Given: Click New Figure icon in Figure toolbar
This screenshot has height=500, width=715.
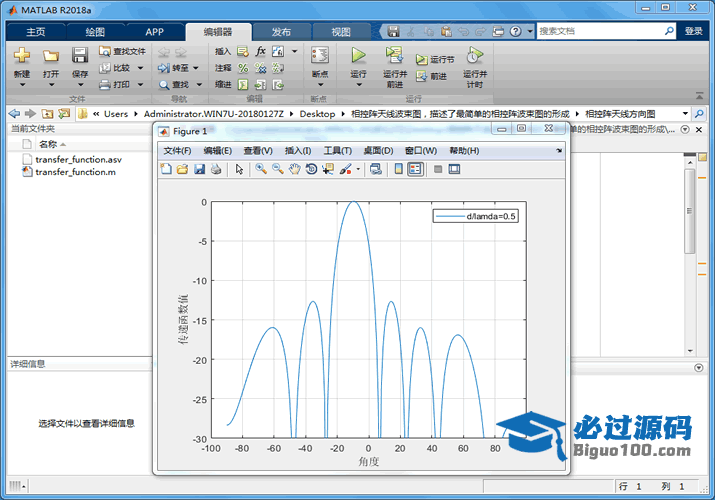Looking at the screenshot, I should pyautogui.click(x=166, y=169).
